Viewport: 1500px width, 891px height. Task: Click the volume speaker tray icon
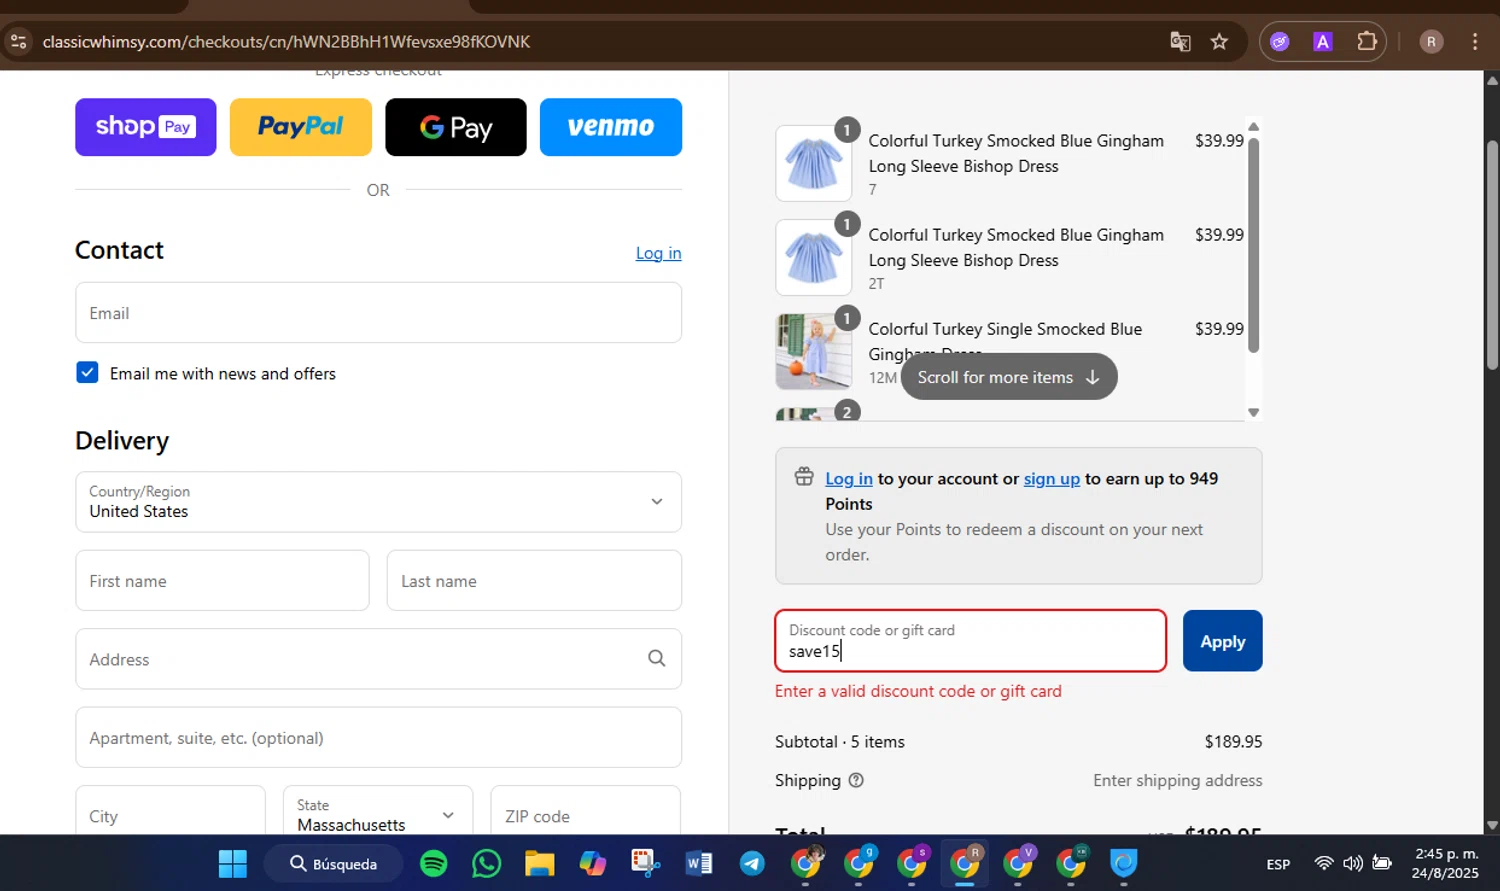pos(1353,863)
